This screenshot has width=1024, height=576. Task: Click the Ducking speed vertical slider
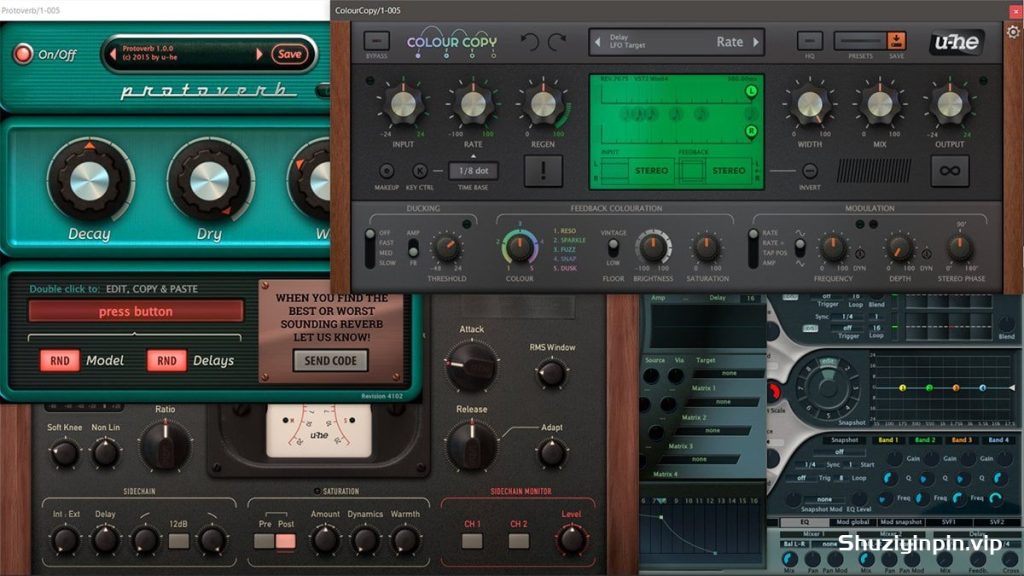point(370,248)
